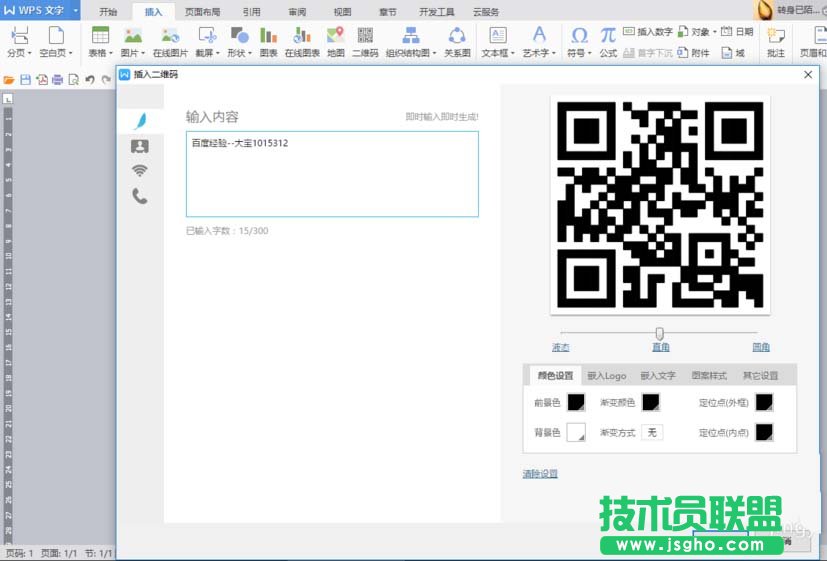The image size is (827, 561).
Task: Open the 页面布局 ribbon tab
Action: coord(203,12)
